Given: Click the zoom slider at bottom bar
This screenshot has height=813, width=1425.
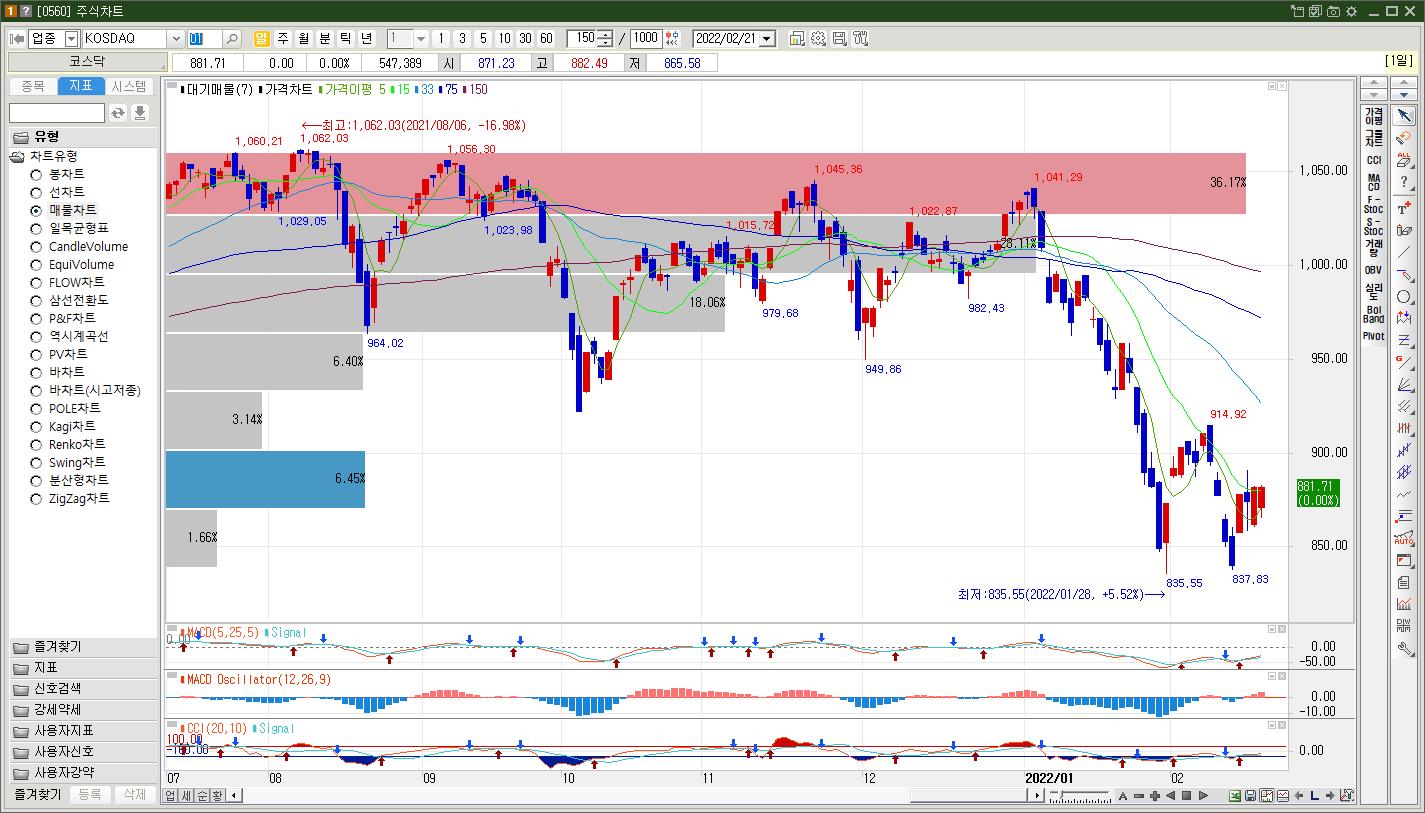Looking at the screenshot, I should click(1080, 796).
